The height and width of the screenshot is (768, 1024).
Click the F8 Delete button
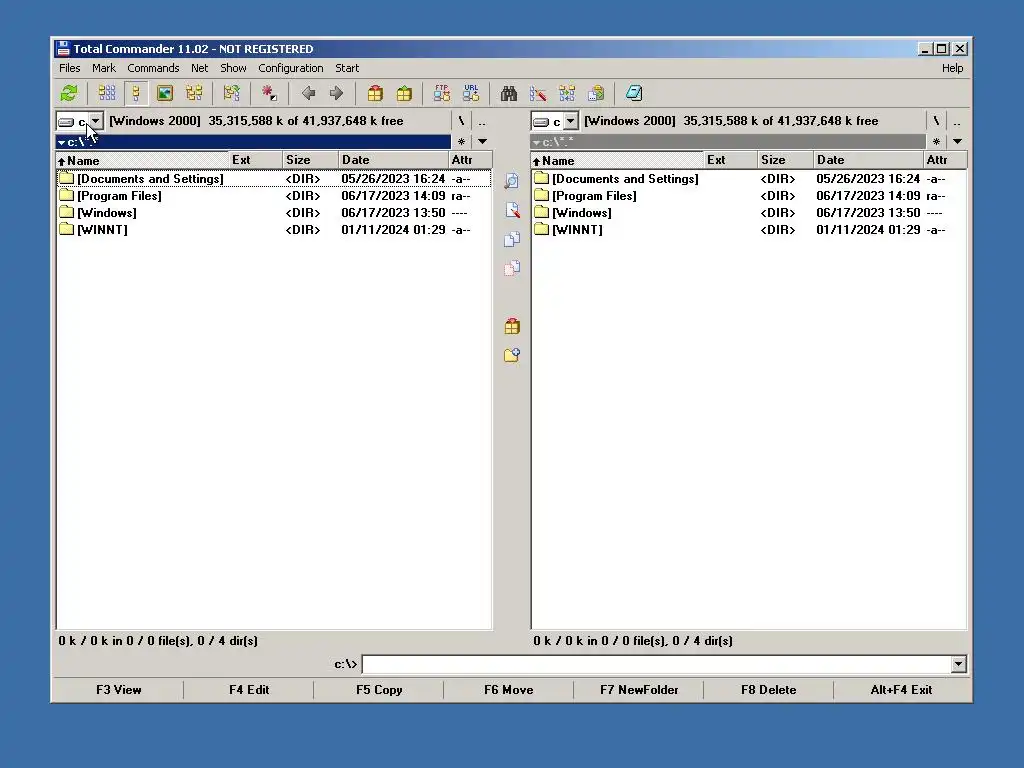coord(769,690)
